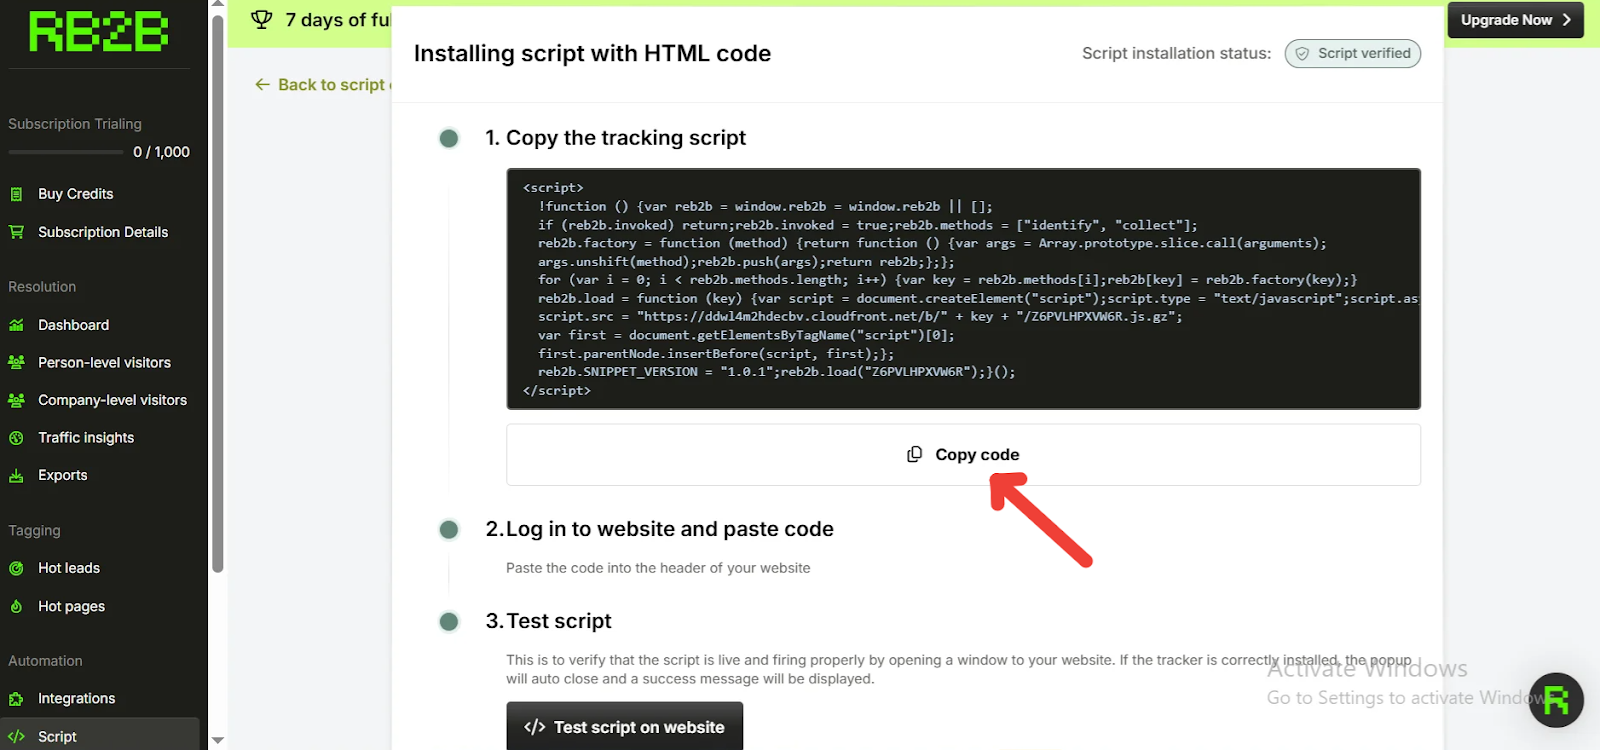Click the sidebar scrollbar down arrow
The image size is (1600, 750).
pos(218,741)
